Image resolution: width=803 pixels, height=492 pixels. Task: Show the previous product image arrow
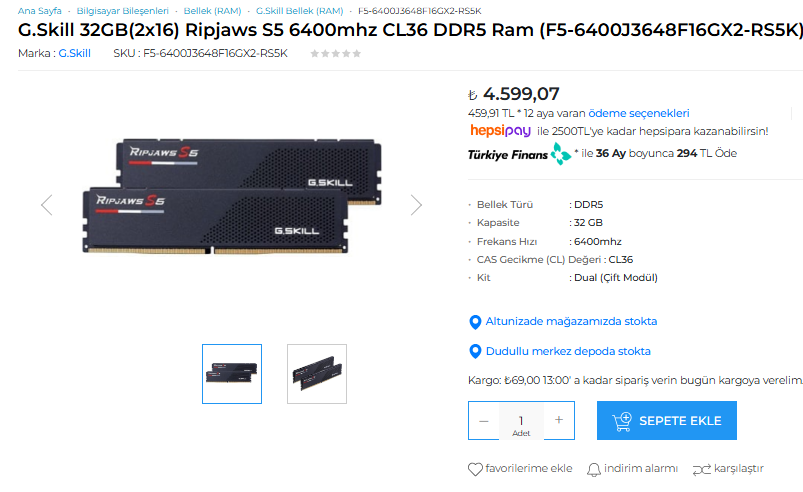(x=47, y=205)
